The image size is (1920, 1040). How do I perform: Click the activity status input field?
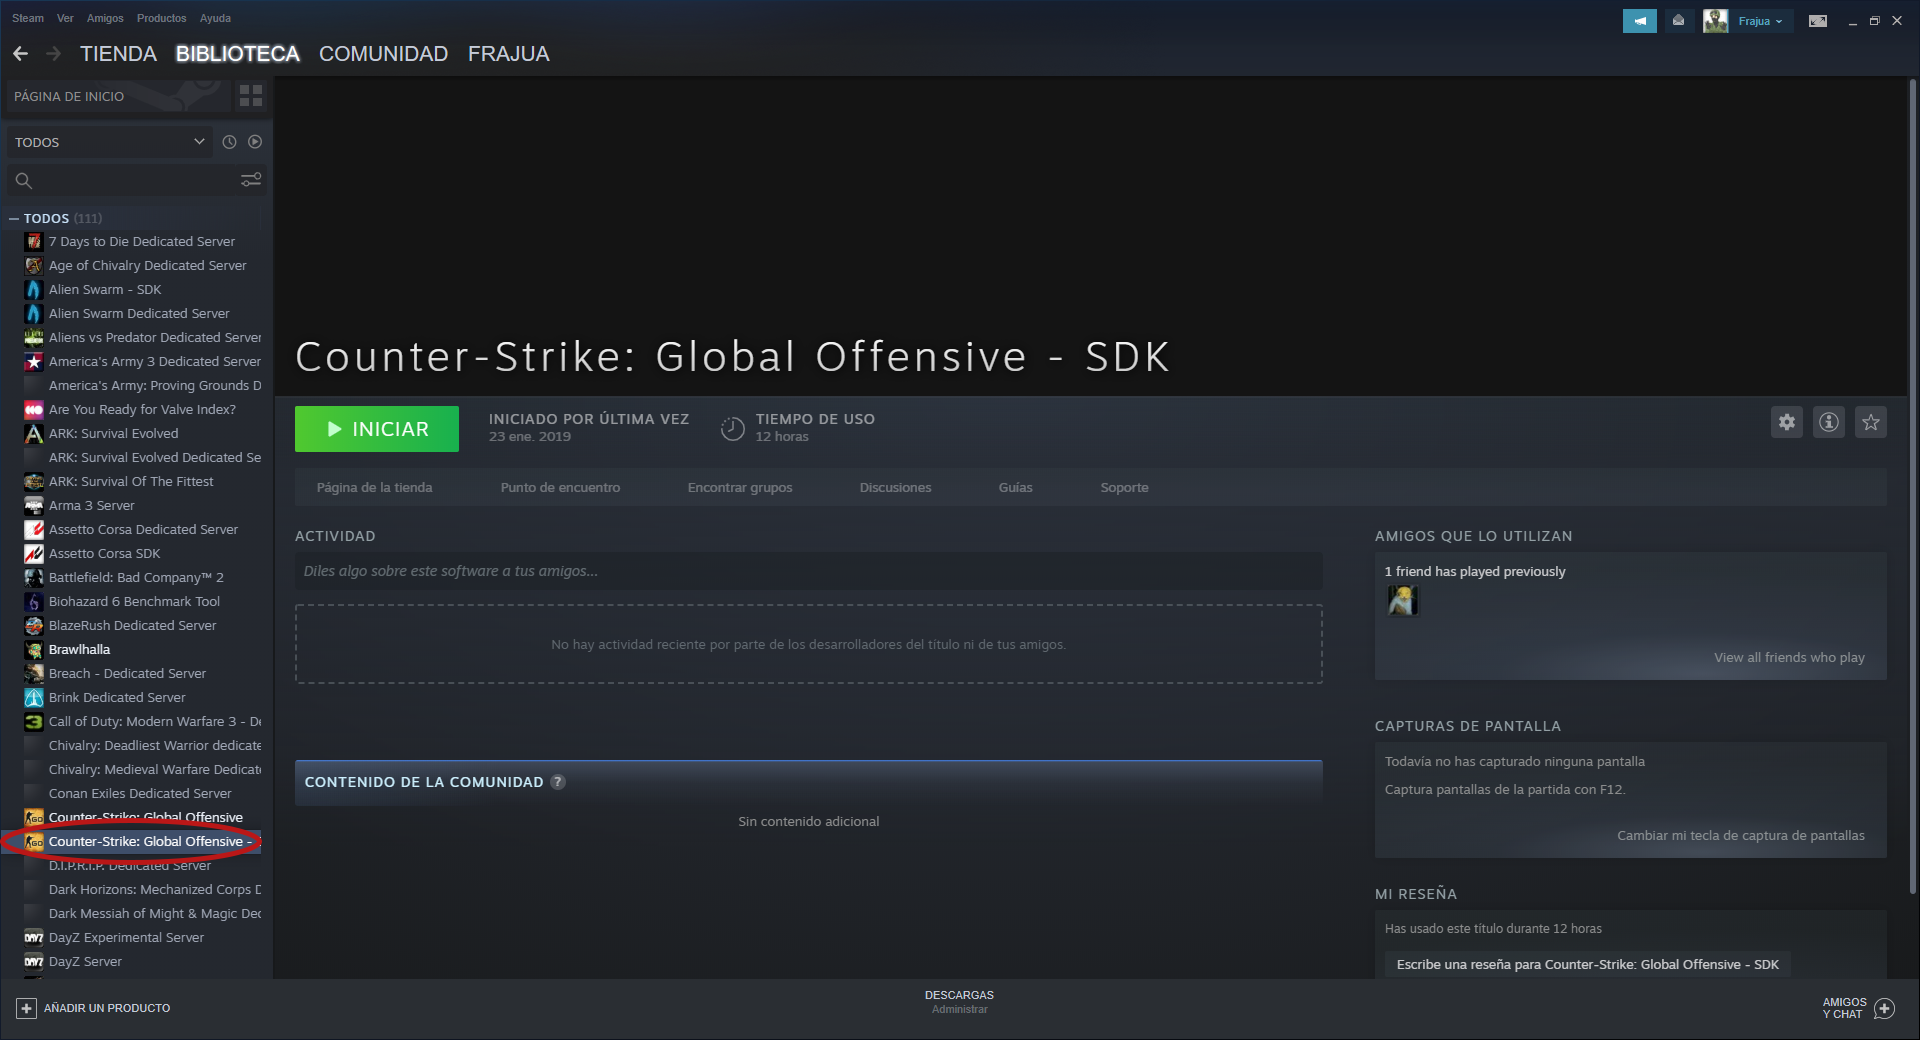tap(808, 571)
